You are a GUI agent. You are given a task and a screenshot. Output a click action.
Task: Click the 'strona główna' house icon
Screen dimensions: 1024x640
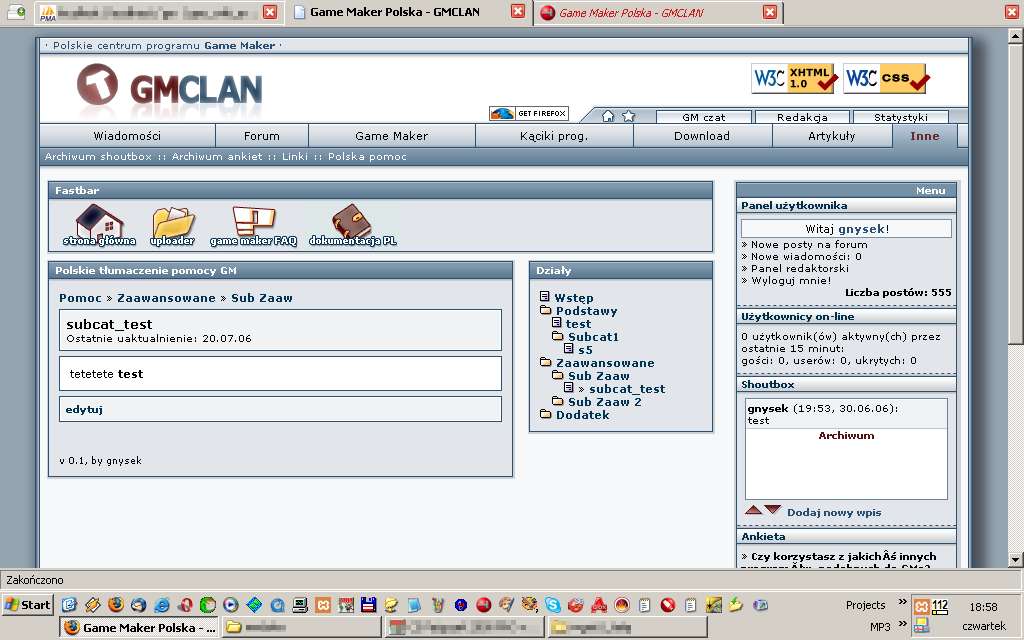point(99,222)
